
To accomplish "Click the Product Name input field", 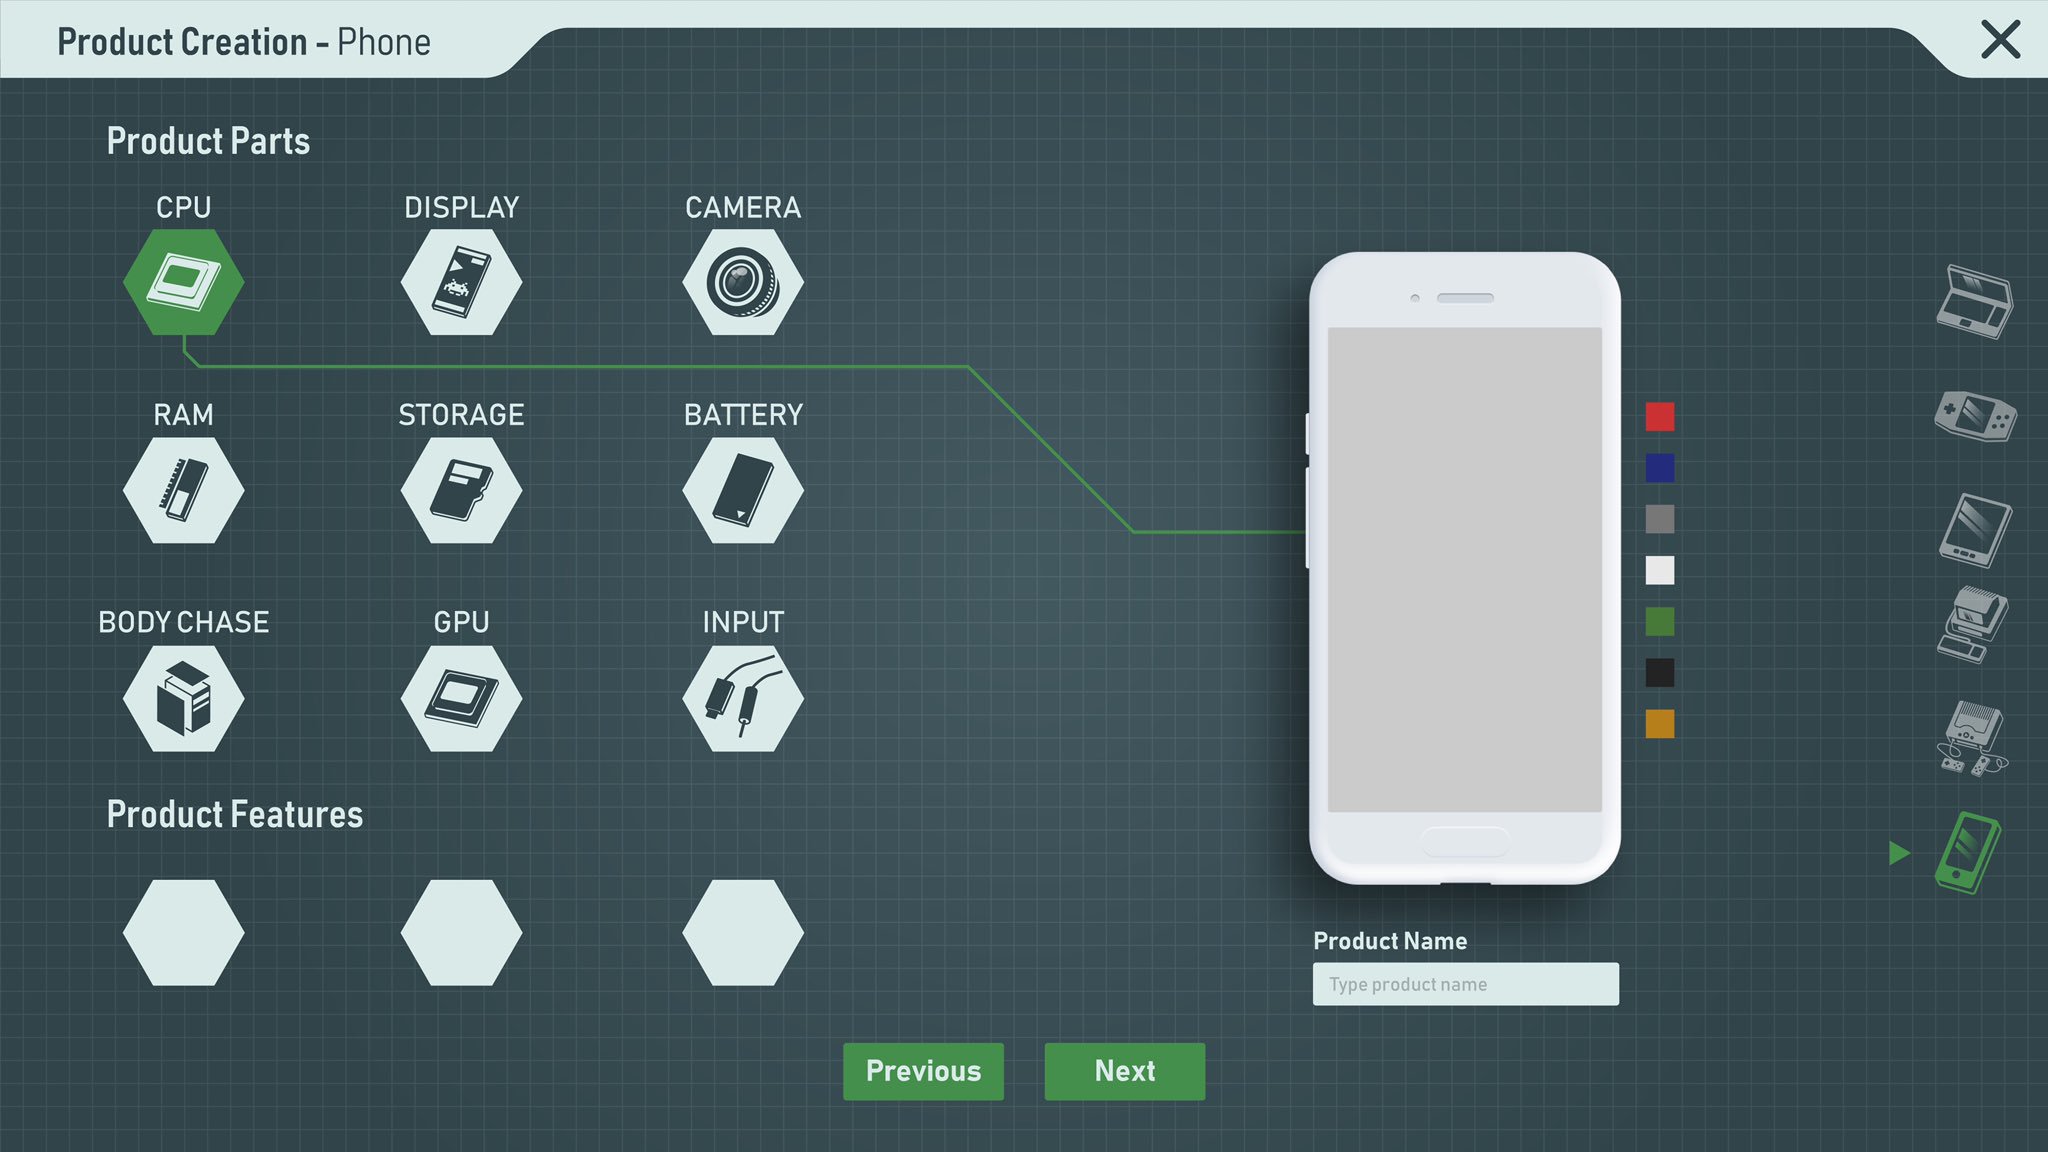I will pos(1466,983).
